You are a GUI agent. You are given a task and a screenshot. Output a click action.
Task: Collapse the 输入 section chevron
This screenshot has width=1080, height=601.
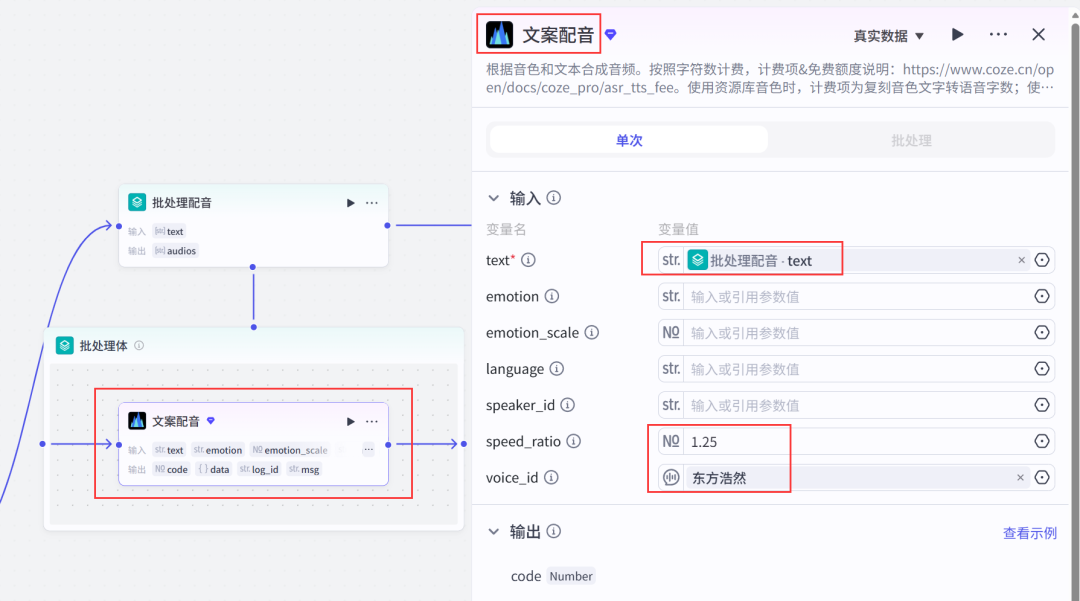[x=493, y=197]
